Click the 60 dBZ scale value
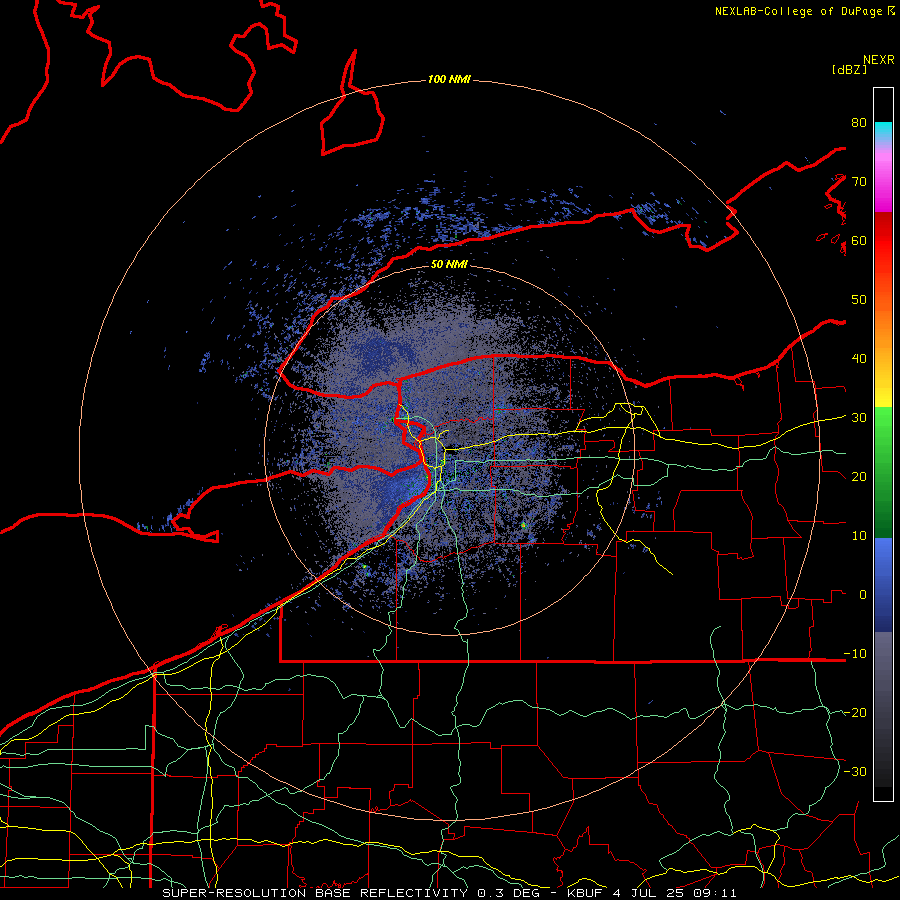Viewport: 900px width, 900px height. [859, 240]
